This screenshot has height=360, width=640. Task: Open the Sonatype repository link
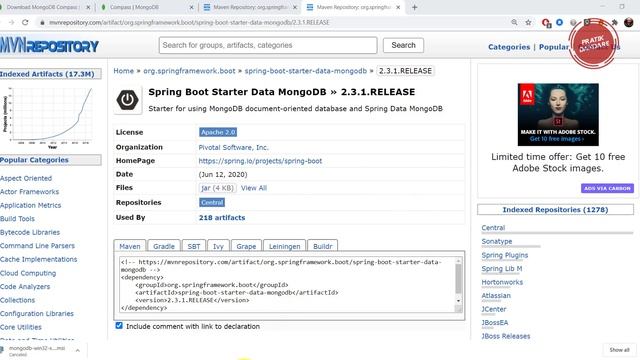tap(497, 241)
